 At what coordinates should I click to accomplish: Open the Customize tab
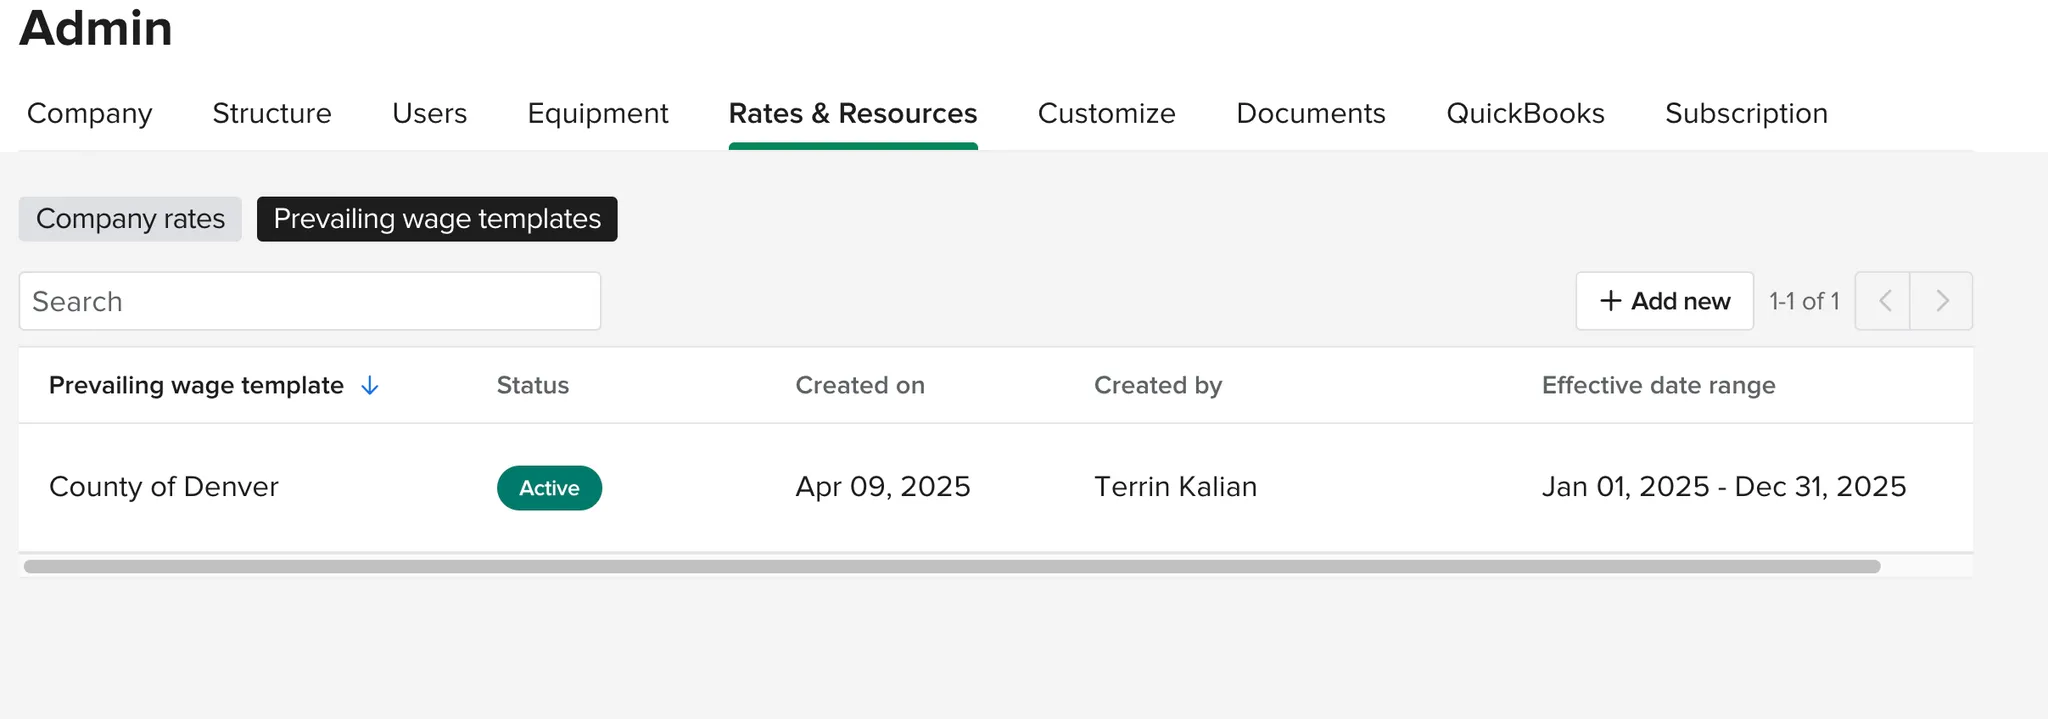(1107, 114)
